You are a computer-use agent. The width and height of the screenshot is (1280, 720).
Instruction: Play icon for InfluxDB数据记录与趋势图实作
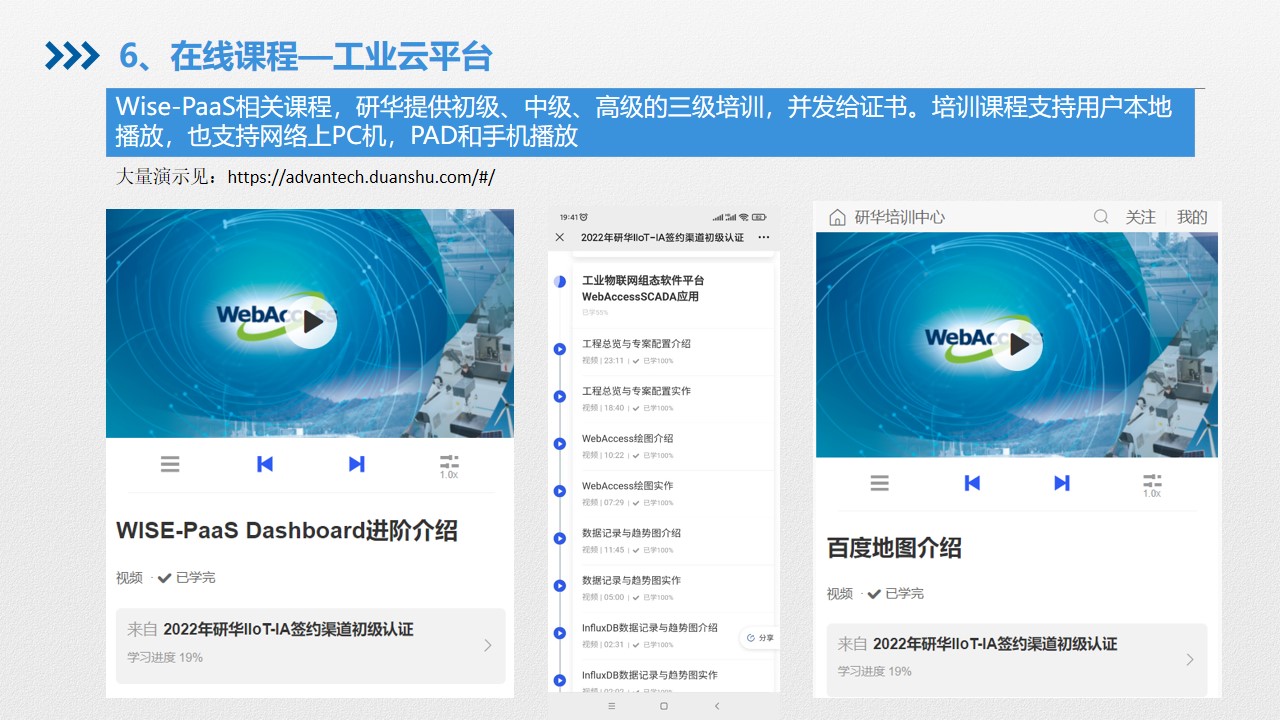[560, 680]
